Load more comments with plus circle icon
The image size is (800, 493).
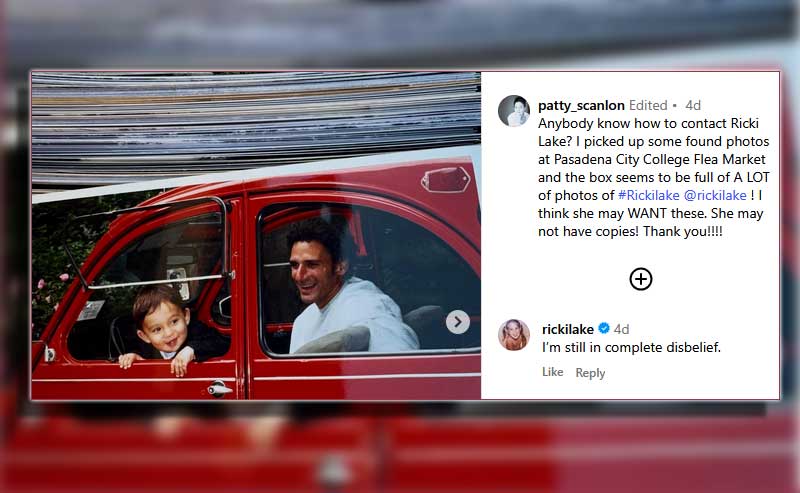click(x=641, y=279)
